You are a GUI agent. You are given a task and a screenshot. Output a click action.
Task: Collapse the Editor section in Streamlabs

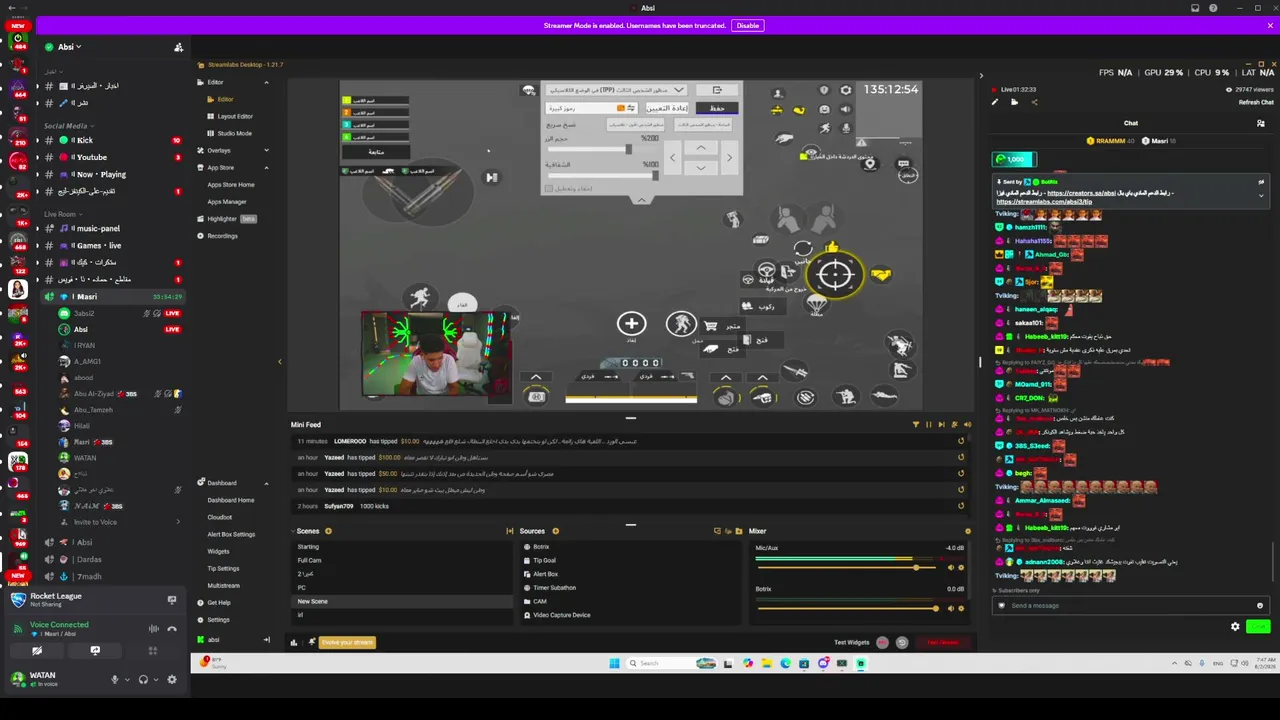tap(266, 82)
